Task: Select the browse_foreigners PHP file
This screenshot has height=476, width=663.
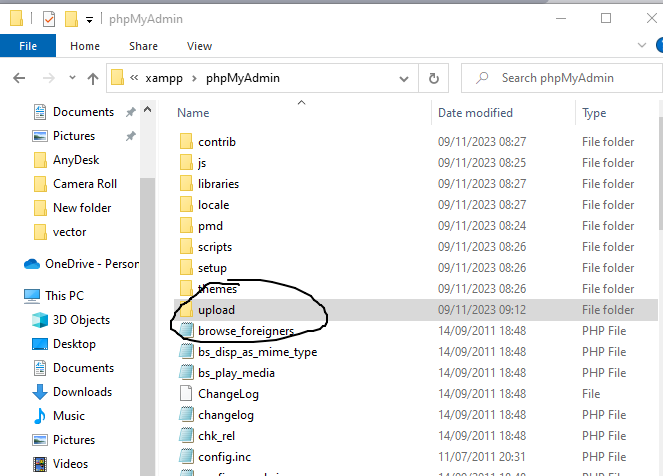Action: (x=246, y=331)
